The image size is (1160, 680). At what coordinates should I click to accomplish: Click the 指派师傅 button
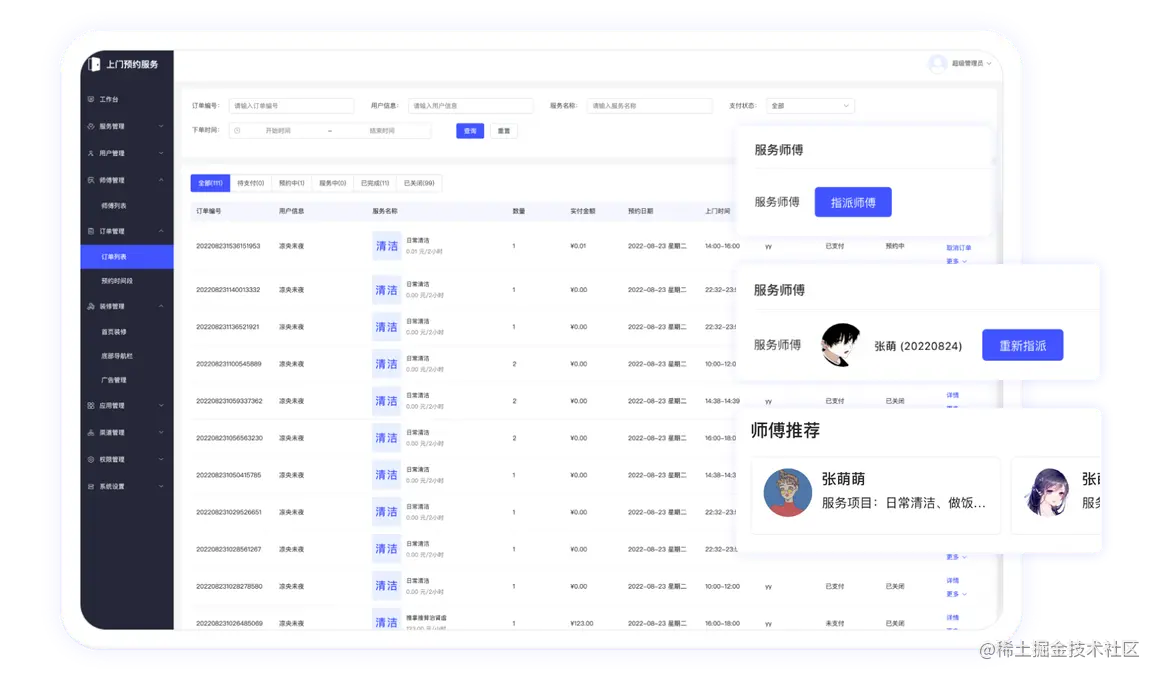coord(853,202)
